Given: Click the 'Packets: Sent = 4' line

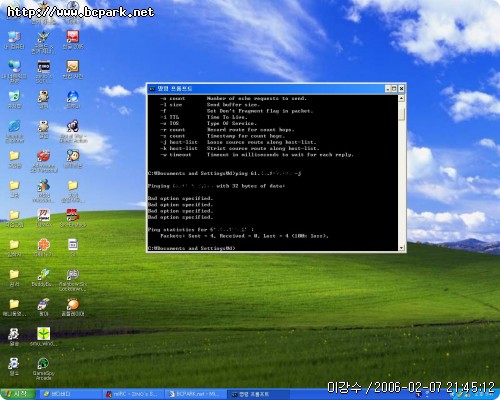Looking at the screenshot, I should (244, 236).
